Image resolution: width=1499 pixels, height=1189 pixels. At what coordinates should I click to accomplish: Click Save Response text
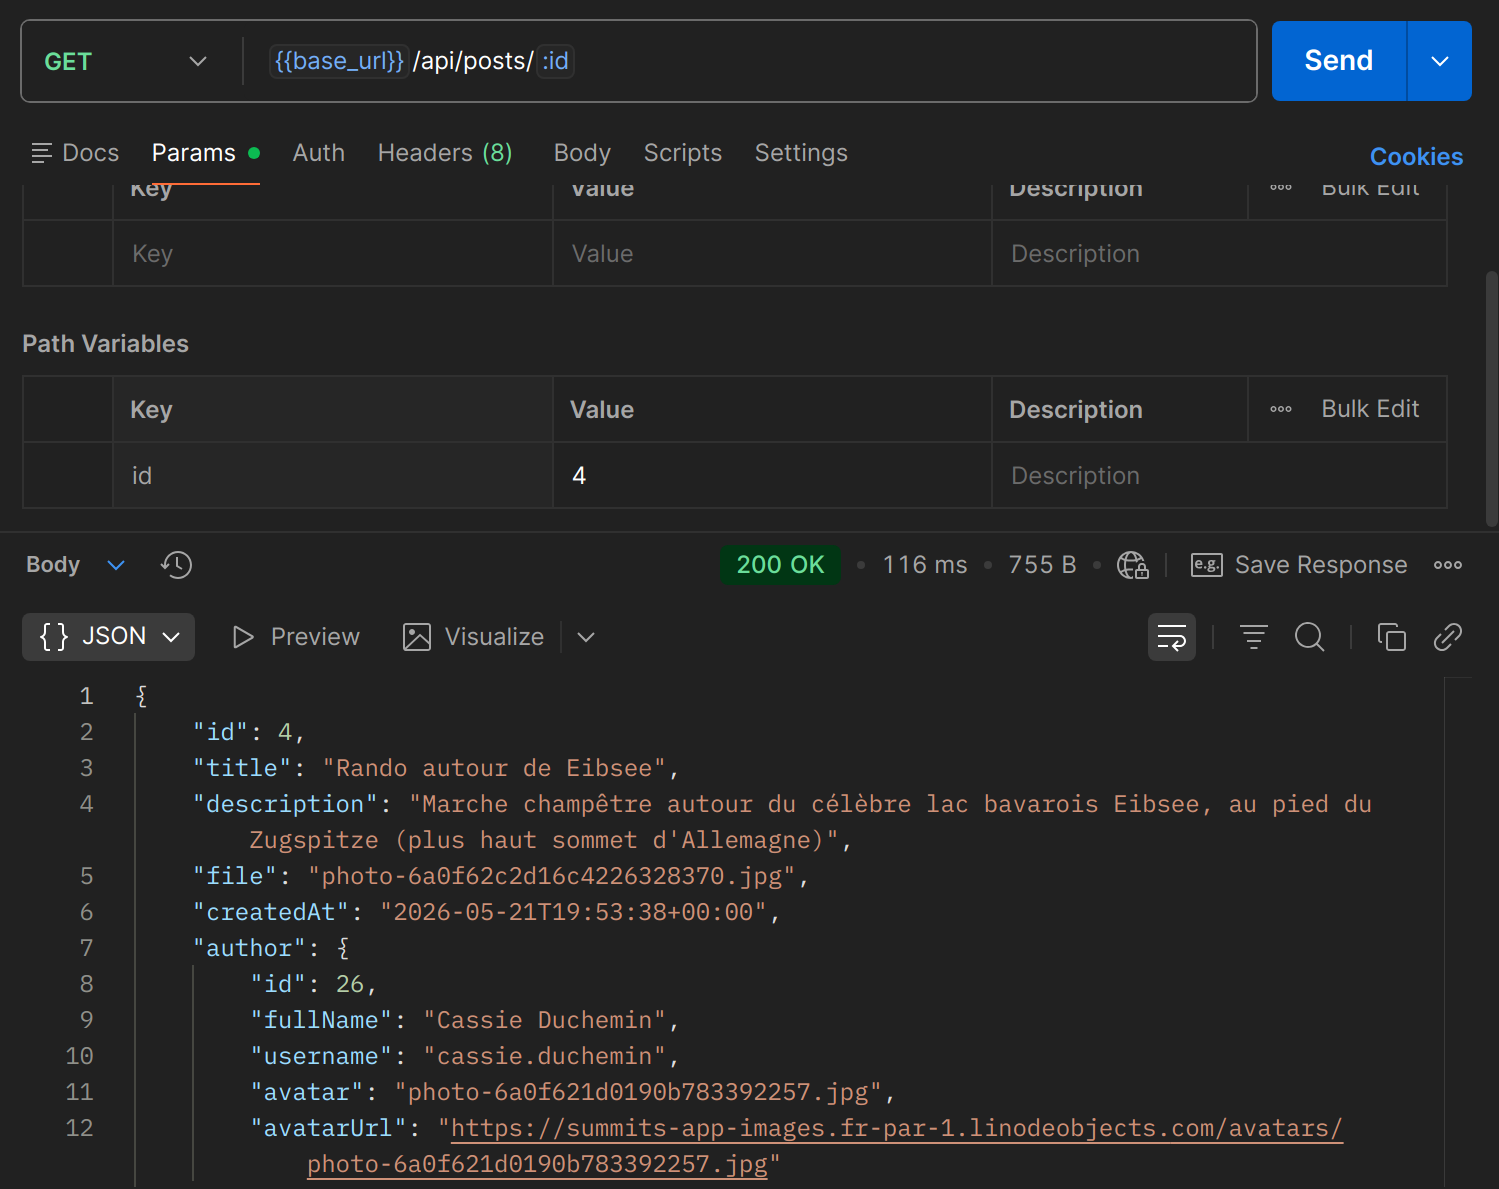click(1321, 565)
